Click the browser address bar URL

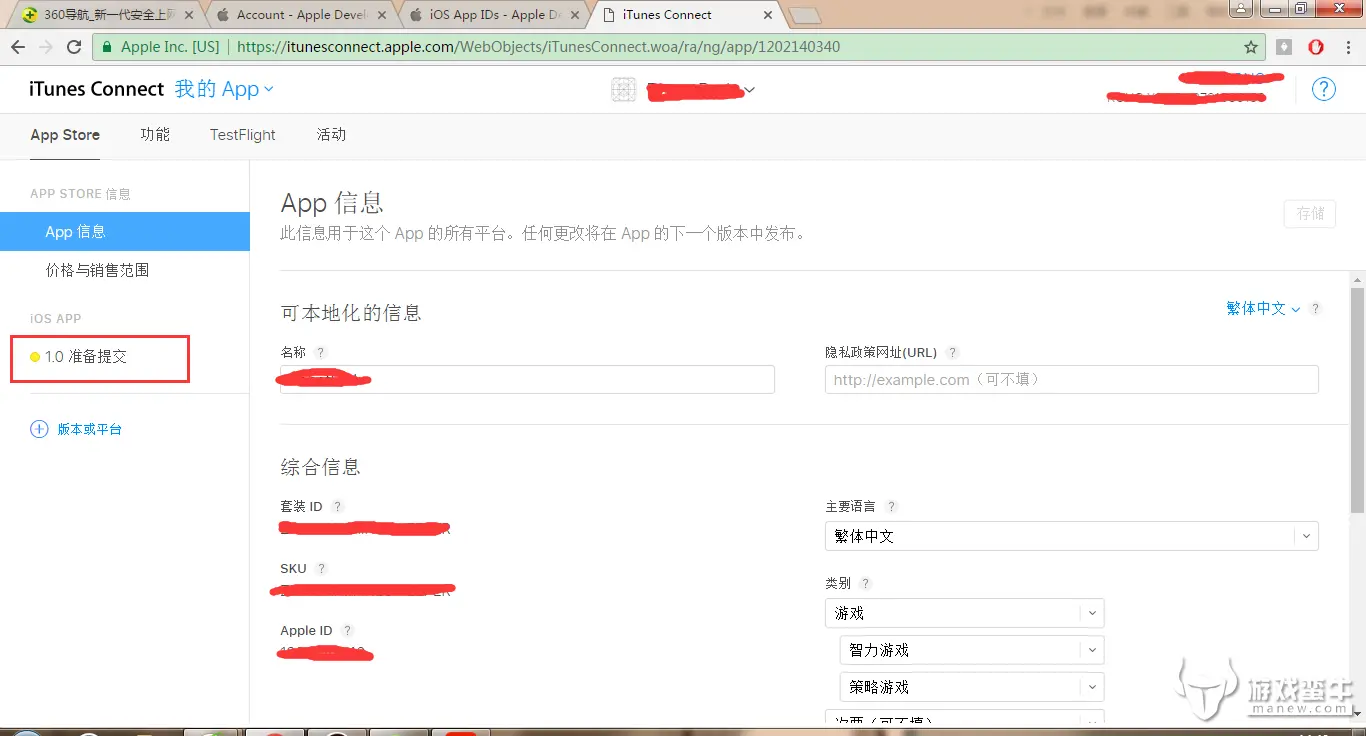click(539, 47)
